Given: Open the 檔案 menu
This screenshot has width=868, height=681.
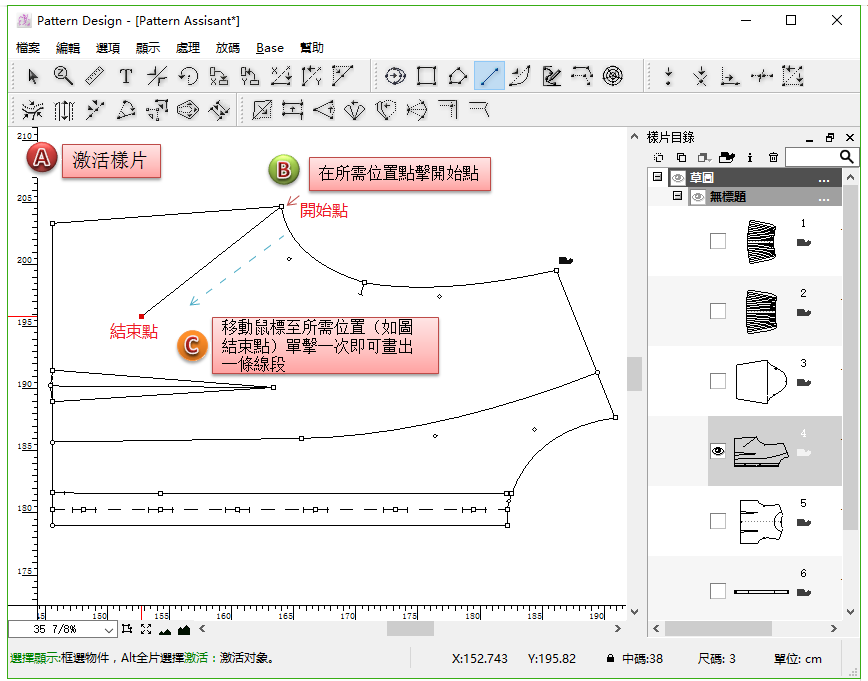Looking at the screenshot, I should [x=28, y=48].
